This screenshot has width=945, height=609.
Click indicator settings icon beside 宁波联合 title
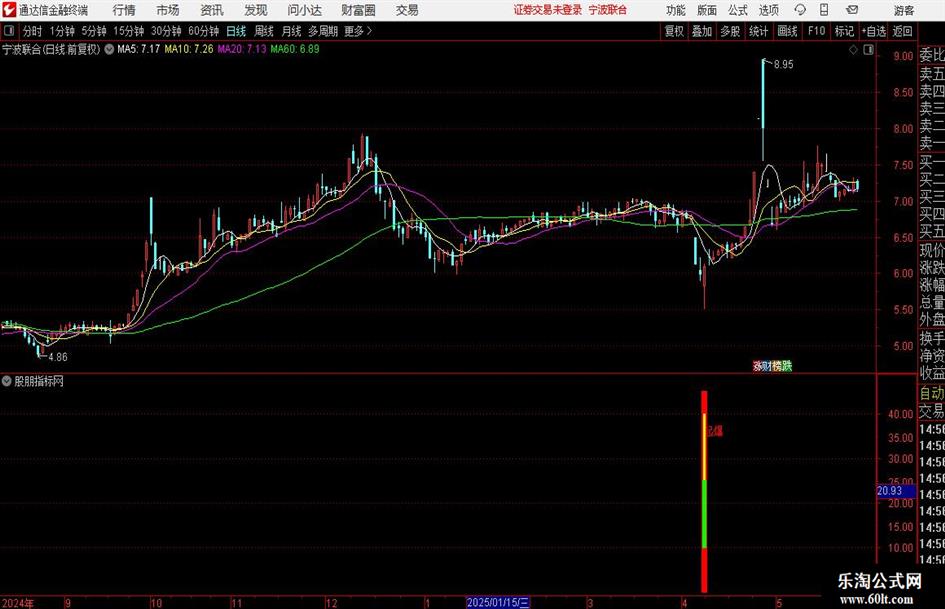click(109, 49)
